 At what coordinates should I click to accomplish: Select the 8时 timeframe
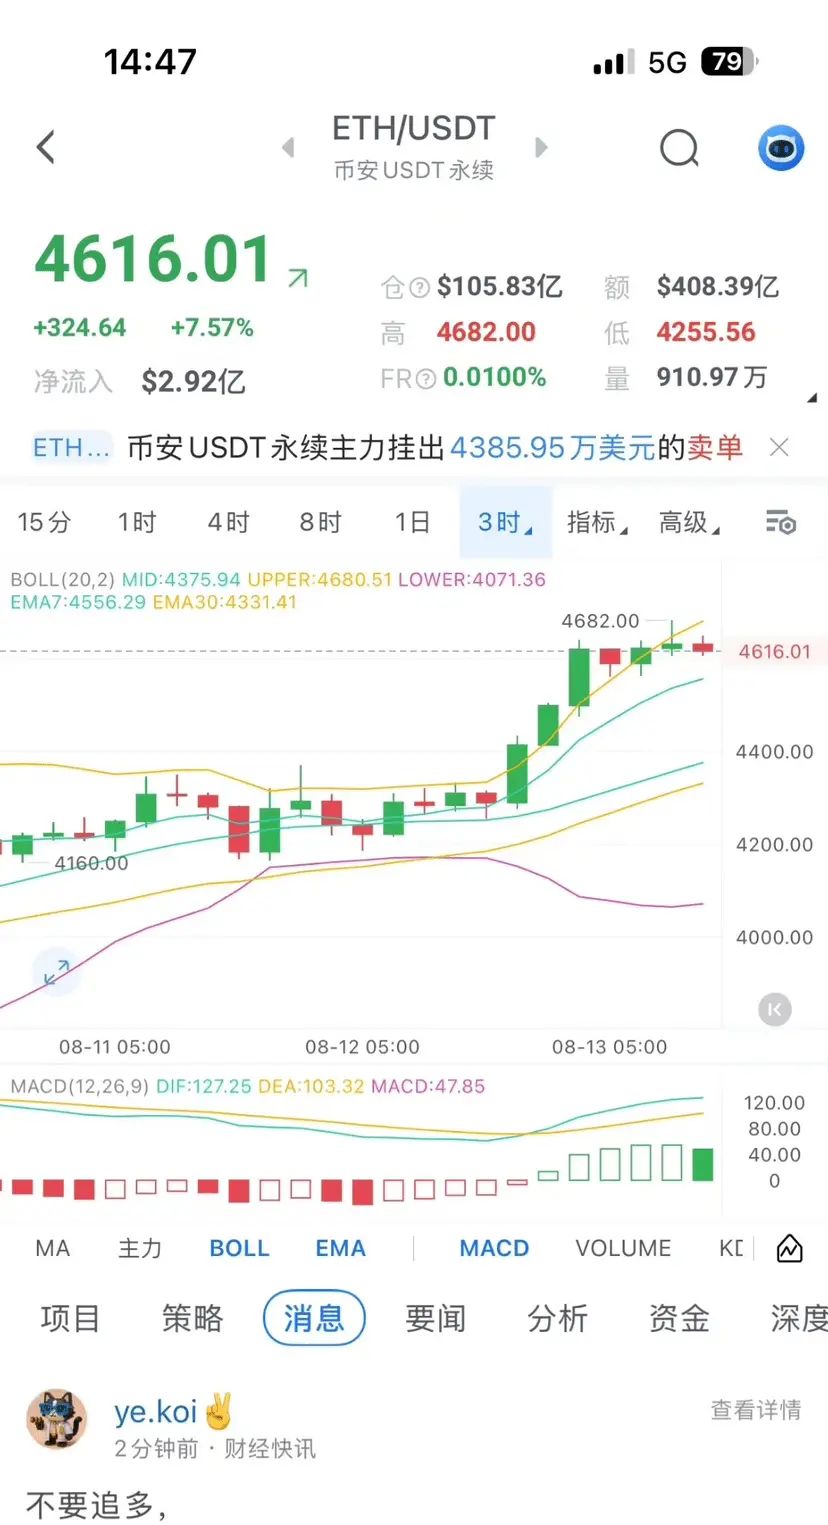tap(320, 522)
